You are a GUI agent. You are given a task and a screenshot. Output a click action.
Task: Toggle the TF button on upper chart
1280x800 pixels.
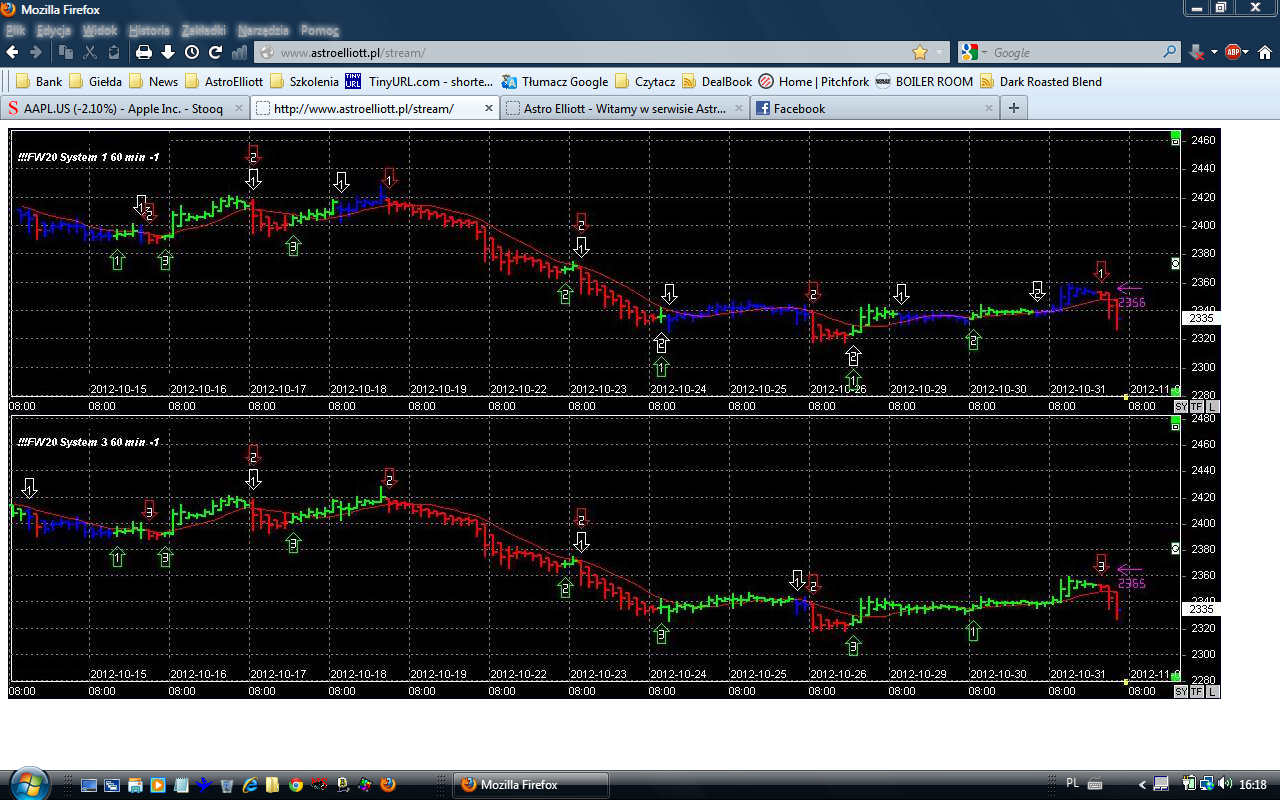coord(1197,407)
